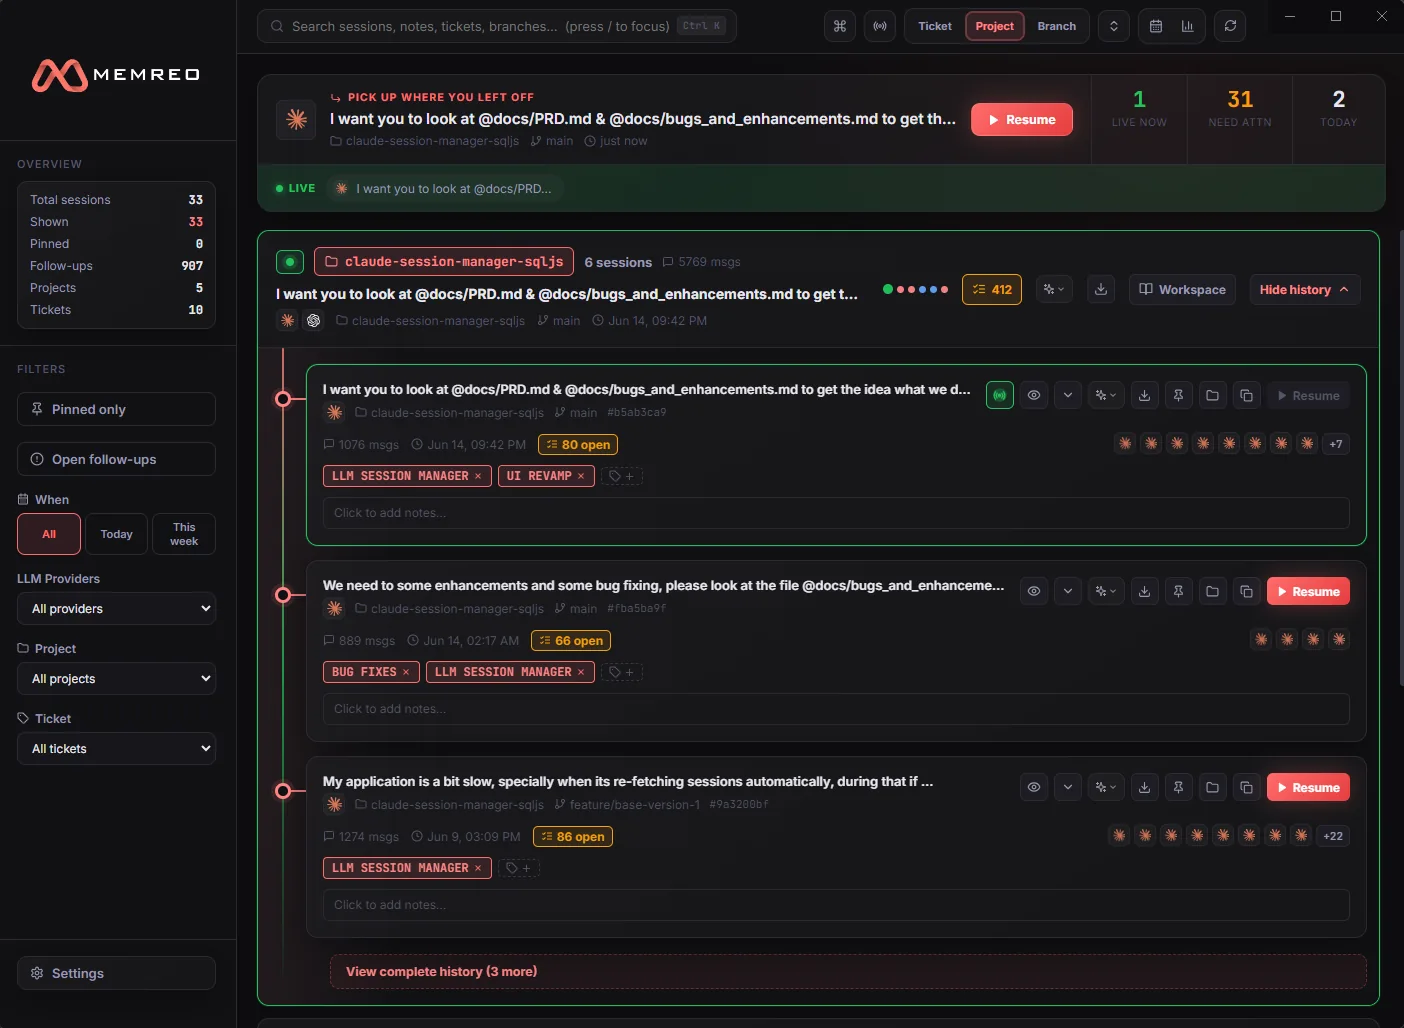Open the 412 follow-ups badge

(992, 289)
